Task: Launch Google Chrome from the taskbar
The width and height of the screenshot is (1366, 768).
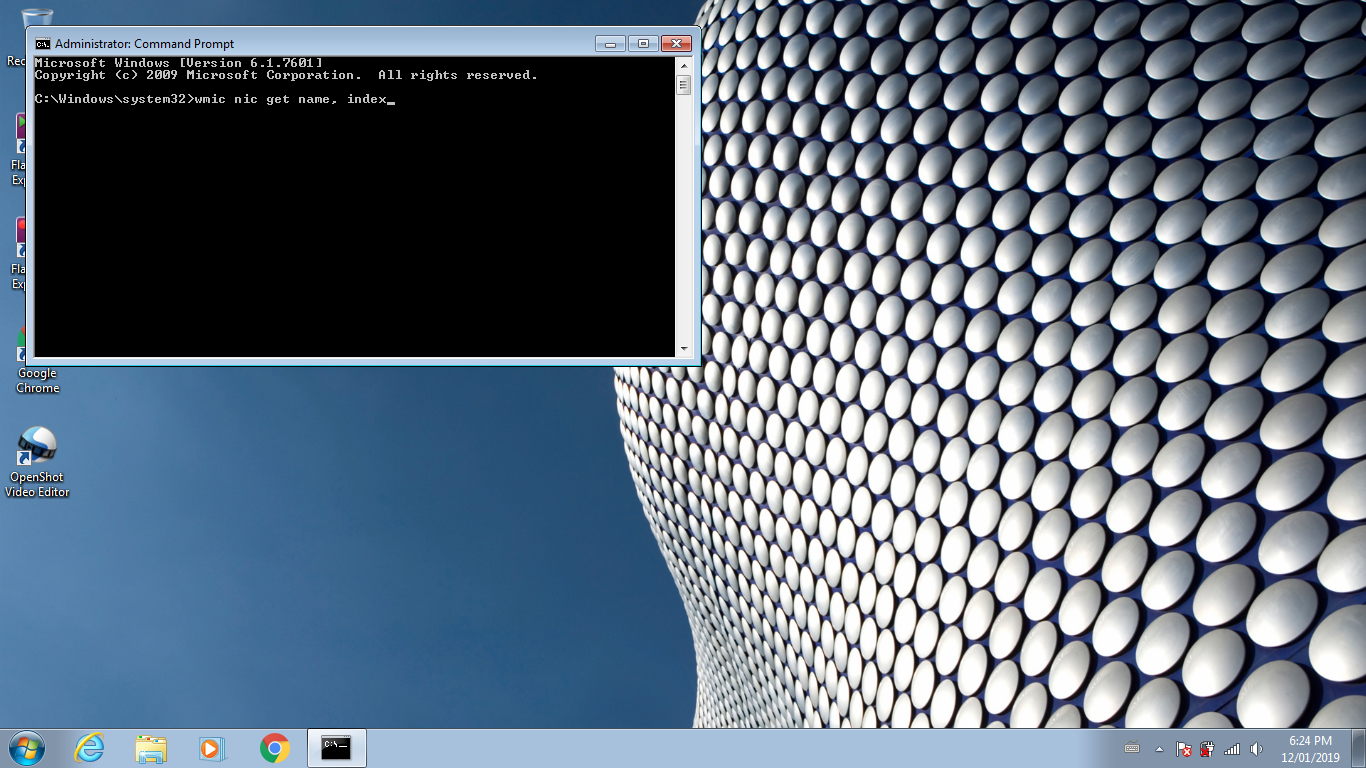Action: point(275,748)
